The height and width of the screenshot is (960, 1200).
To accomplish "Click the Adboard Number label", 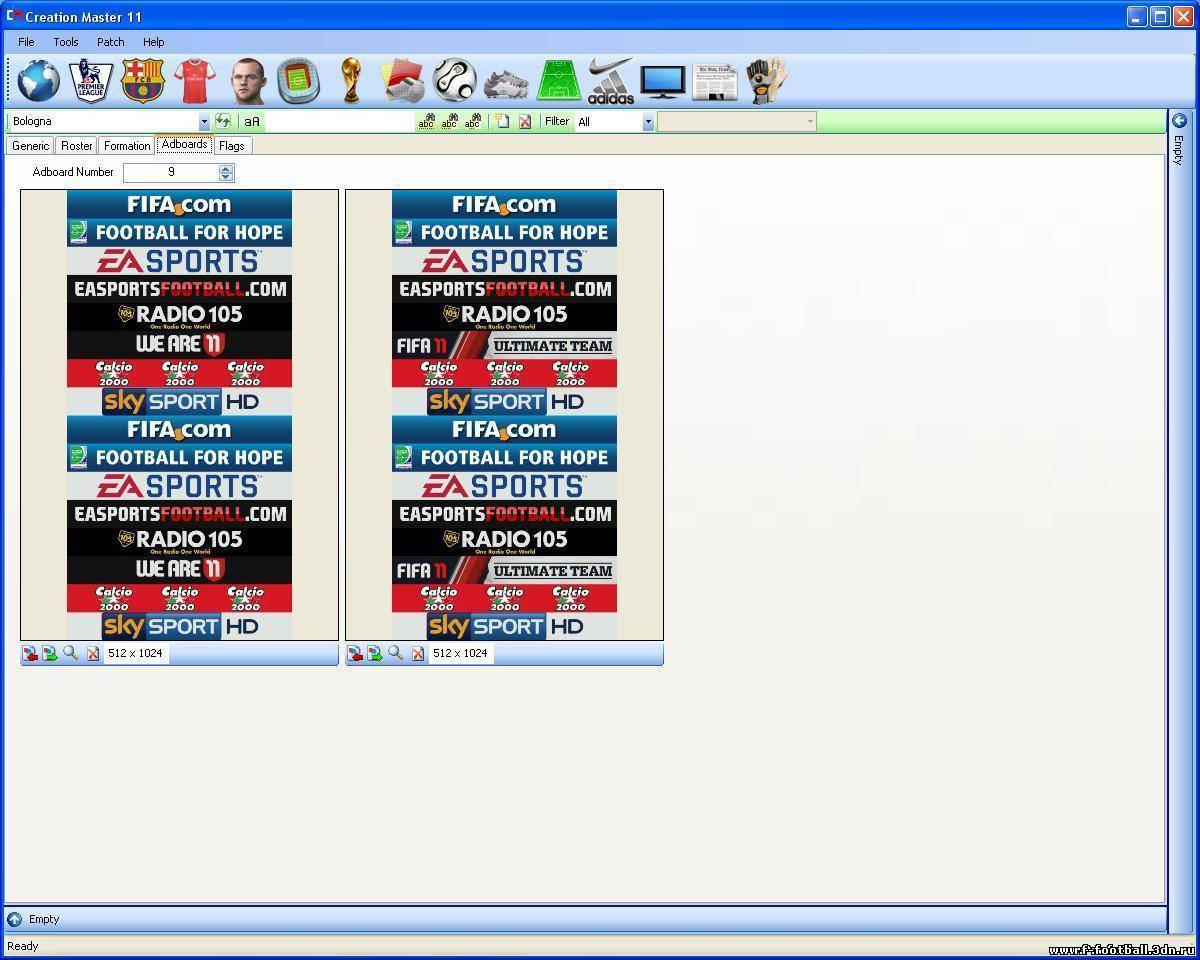I will tap(73, 172).
